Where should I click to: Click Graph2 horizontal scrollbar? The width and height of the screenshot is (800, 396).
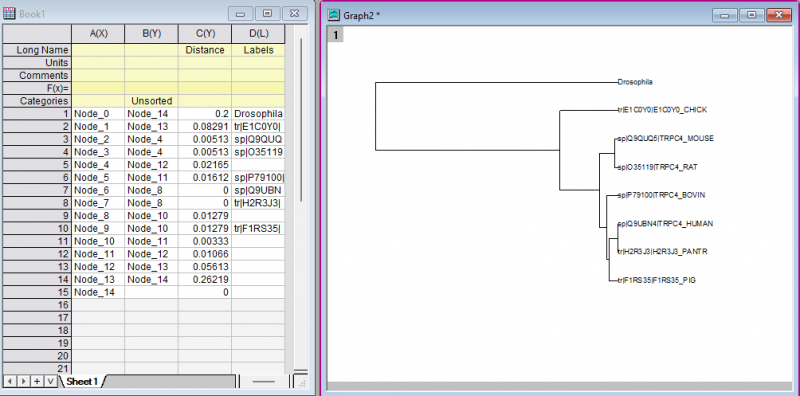click(560, 386)
